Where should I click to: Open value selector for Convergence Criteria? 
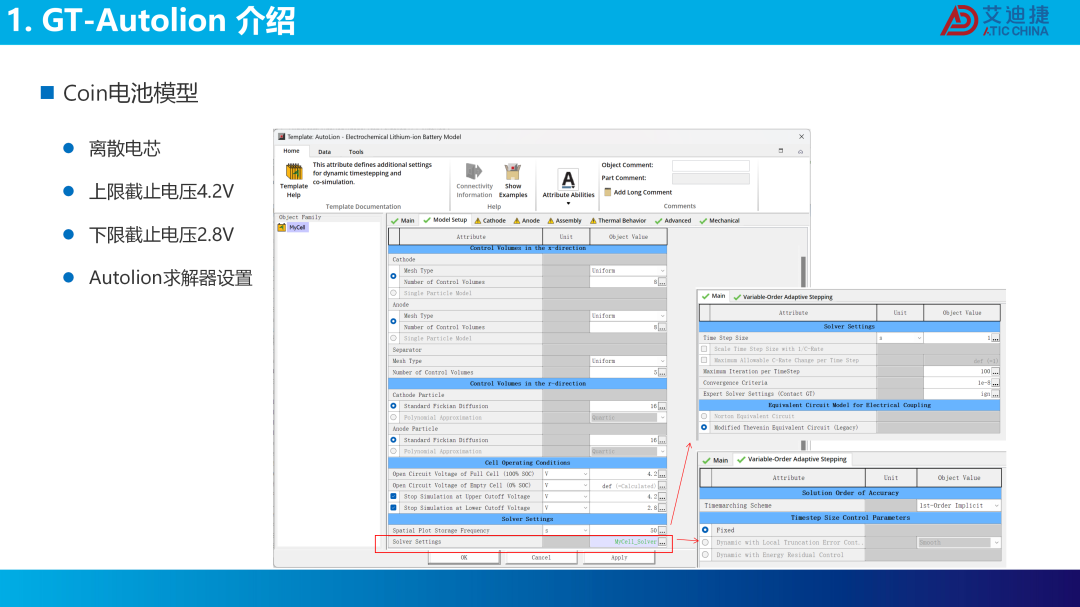point(995,383)
